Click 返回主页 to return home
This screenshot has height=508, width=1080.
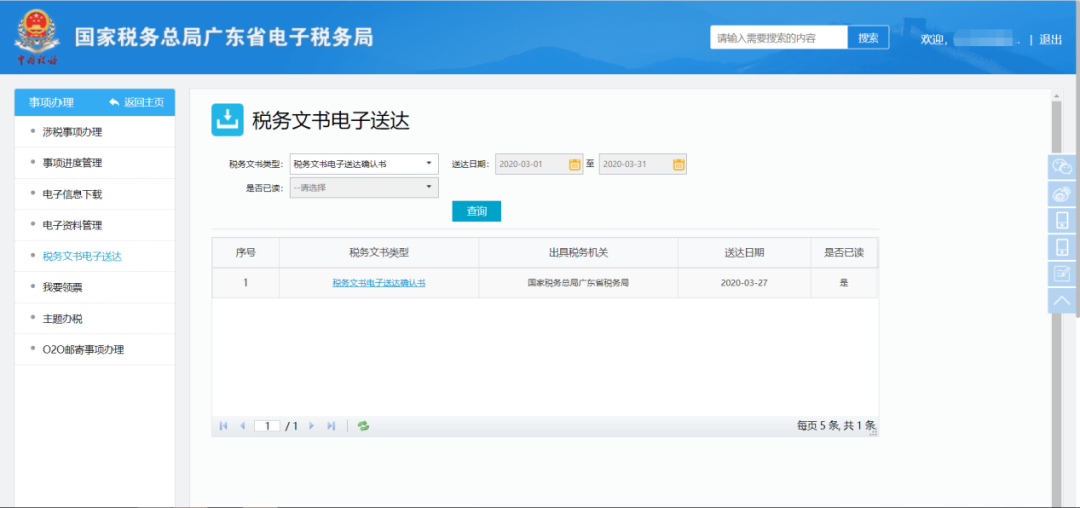point(137,102)
